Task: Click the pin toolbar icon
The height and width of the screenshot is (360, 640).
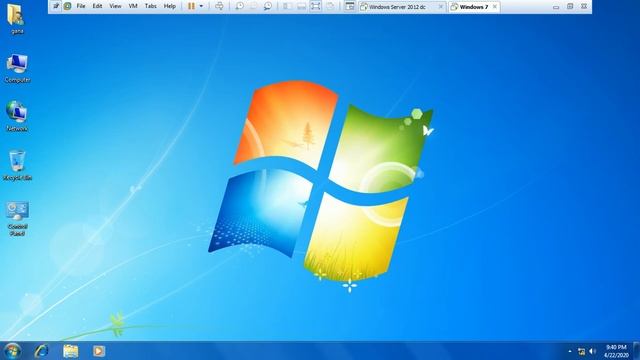Action: [56, 6]
